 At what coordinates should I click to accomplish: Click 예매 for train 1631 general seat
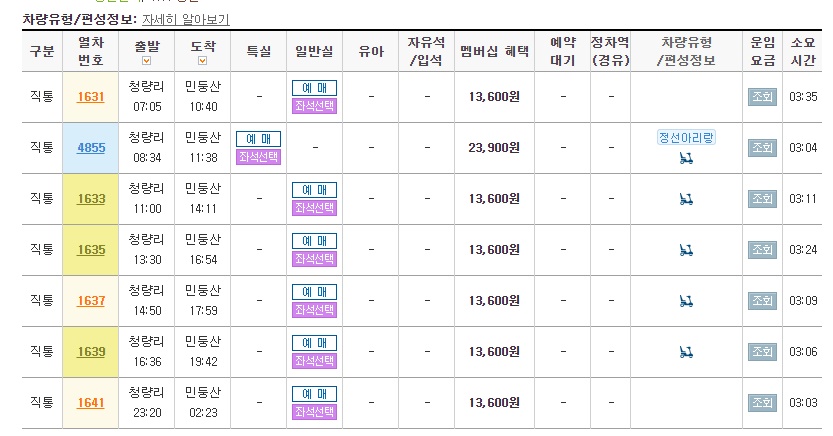[x=314, y=88]
